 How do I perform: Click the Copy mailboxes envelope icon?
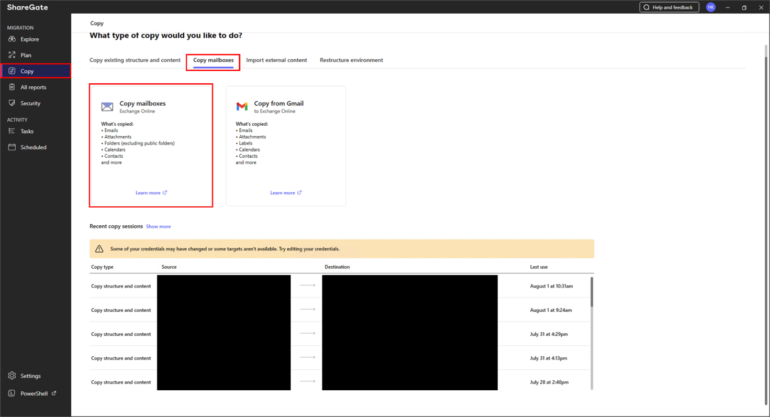click(107, 106)
